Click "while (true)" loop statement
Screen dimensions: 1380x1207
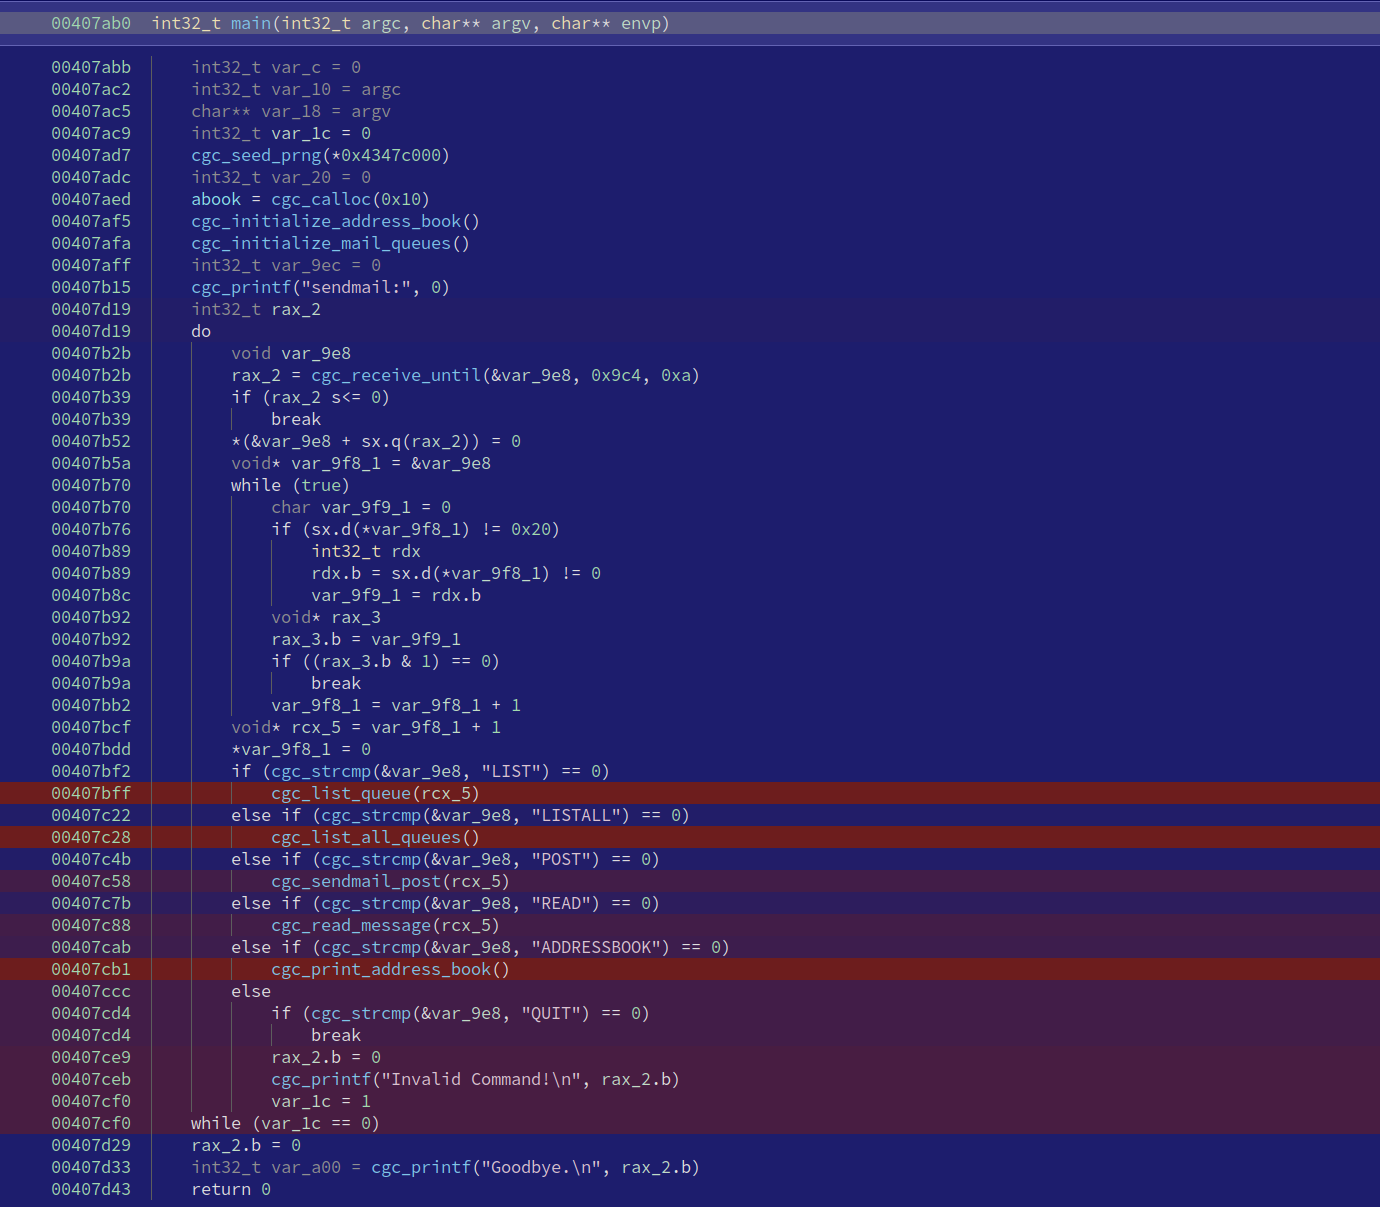[291, 485]
